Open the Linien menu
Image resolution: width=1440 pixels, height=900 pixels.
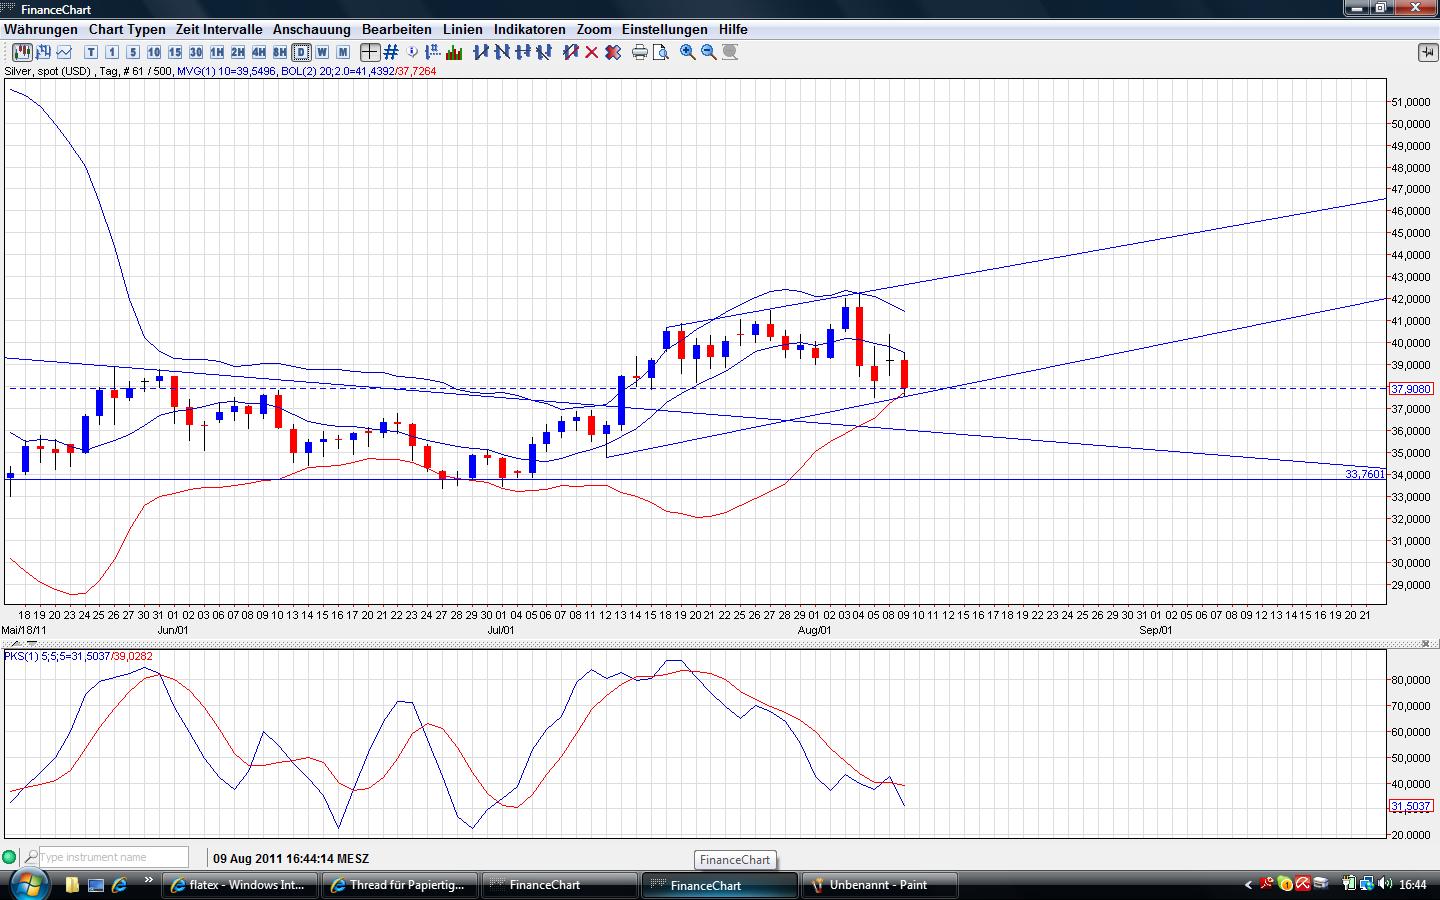pyautogui.click(x=463, y=29)
